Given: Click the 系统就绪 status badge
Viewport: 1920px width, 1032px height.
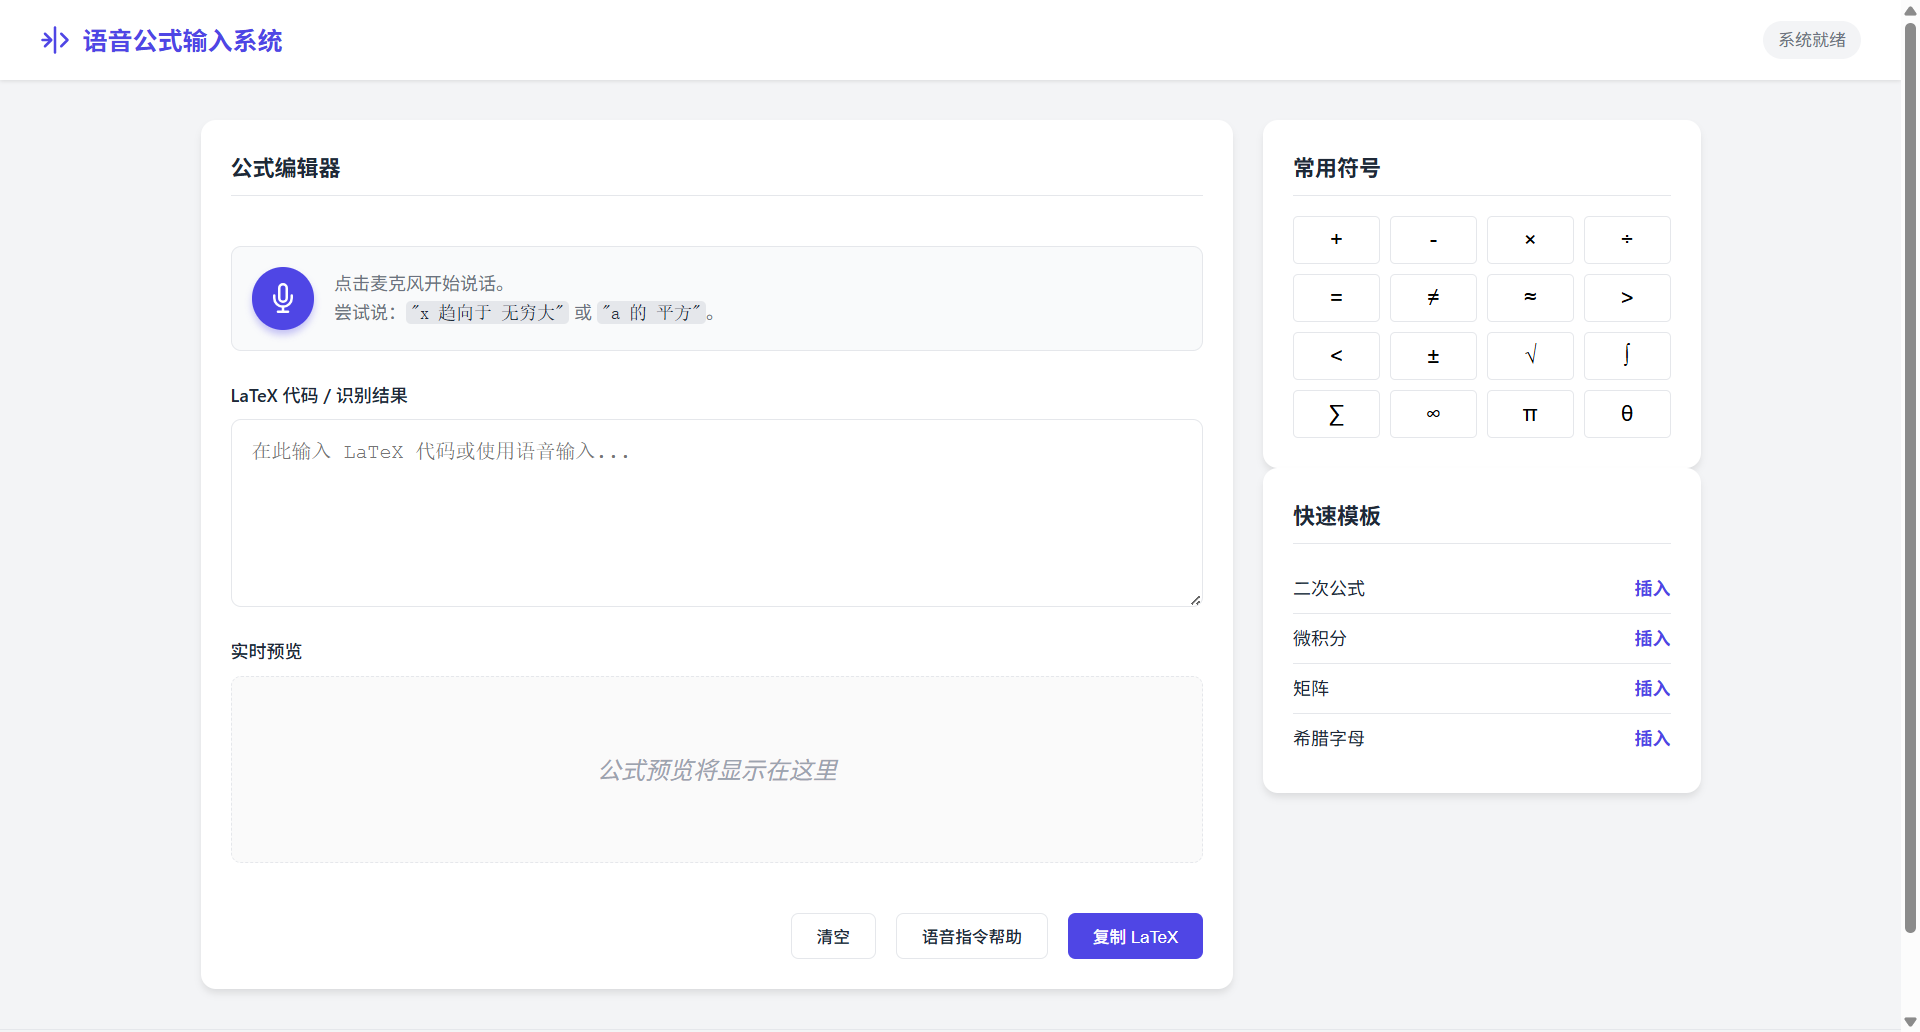Looking at the screenshot, I should pyautogui.click(x=1811, y=40).
